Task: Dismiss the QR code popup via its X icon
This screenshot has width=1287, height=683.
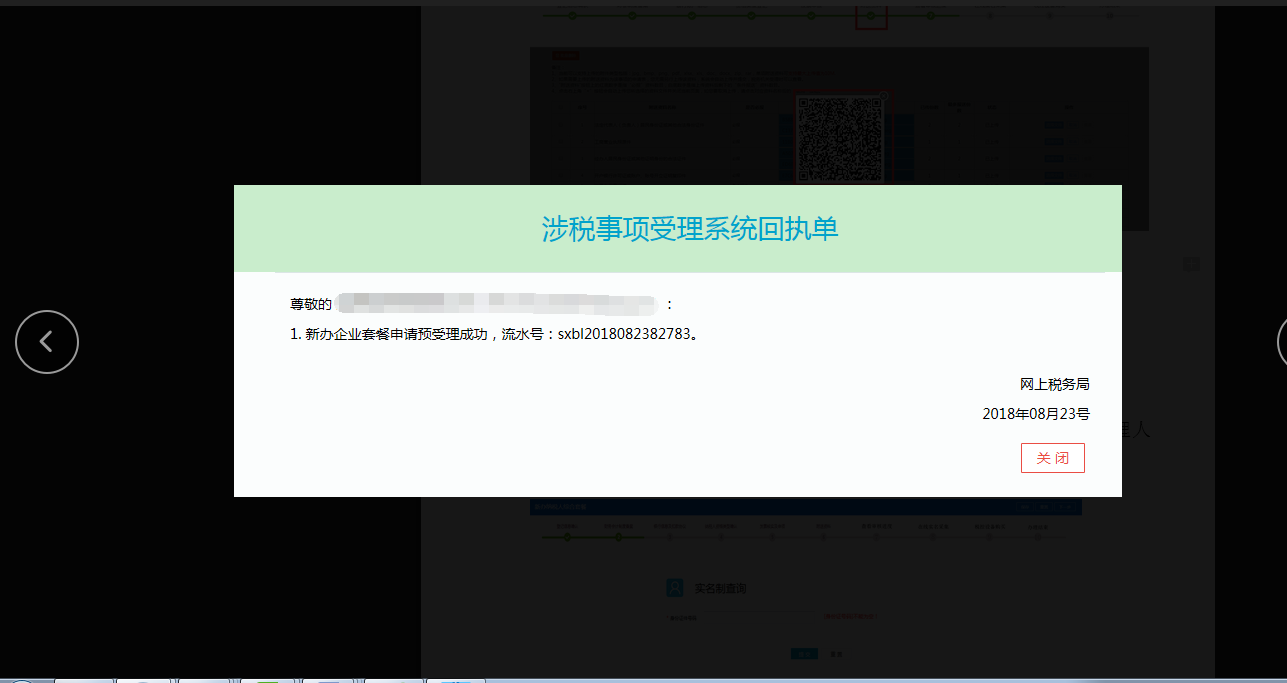Action: pos(884,96)
